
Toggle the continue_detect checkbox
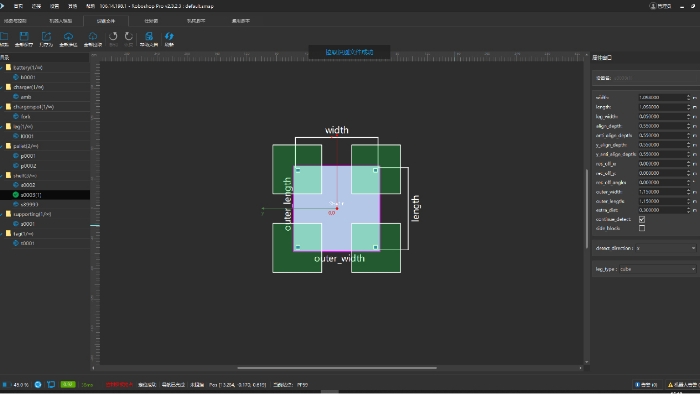(642, 220)
